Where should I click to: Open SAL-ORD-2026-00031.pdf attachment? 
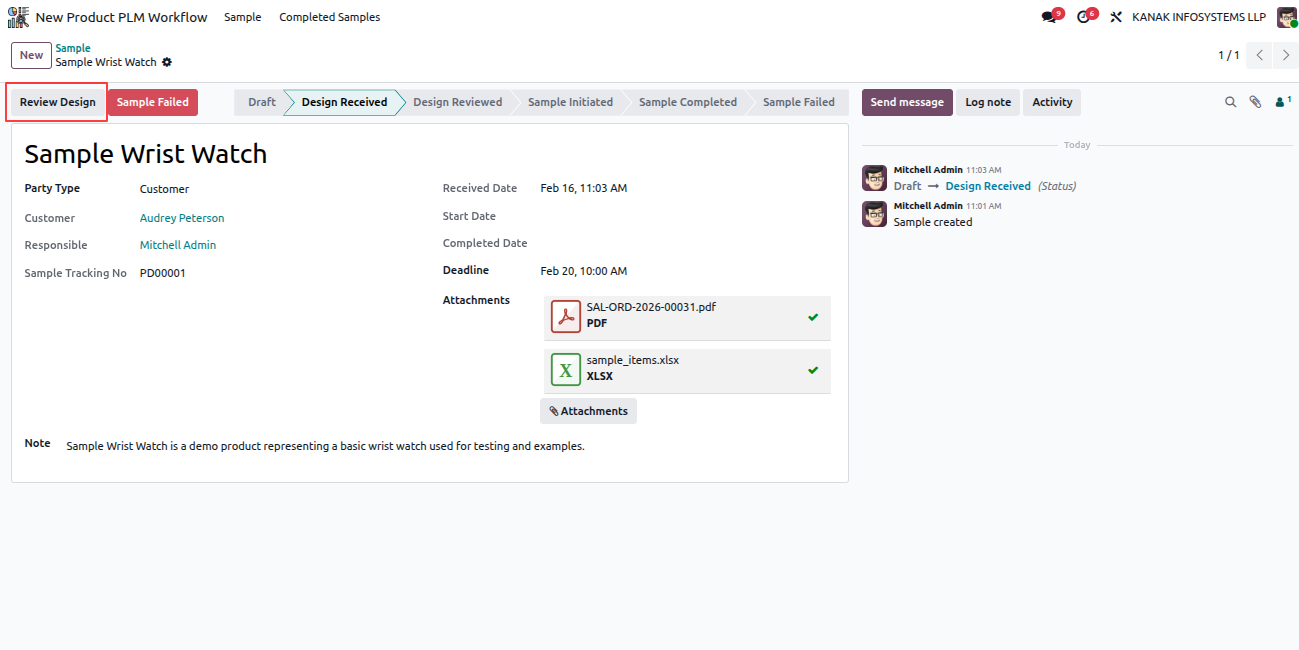point(651,307)
